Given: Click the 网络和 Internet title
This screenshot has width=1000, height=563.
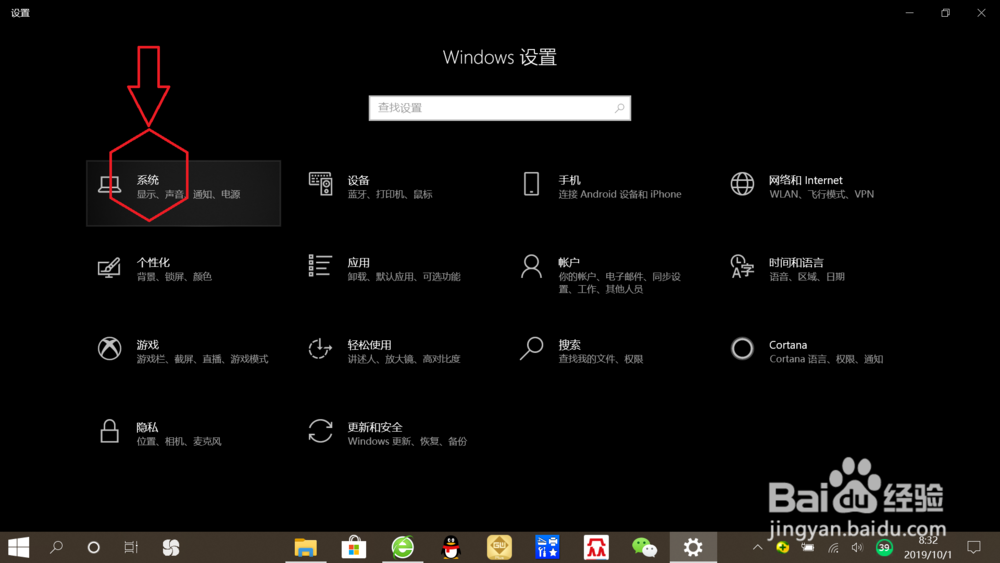Looking at the screenshot, I should 805,180.
